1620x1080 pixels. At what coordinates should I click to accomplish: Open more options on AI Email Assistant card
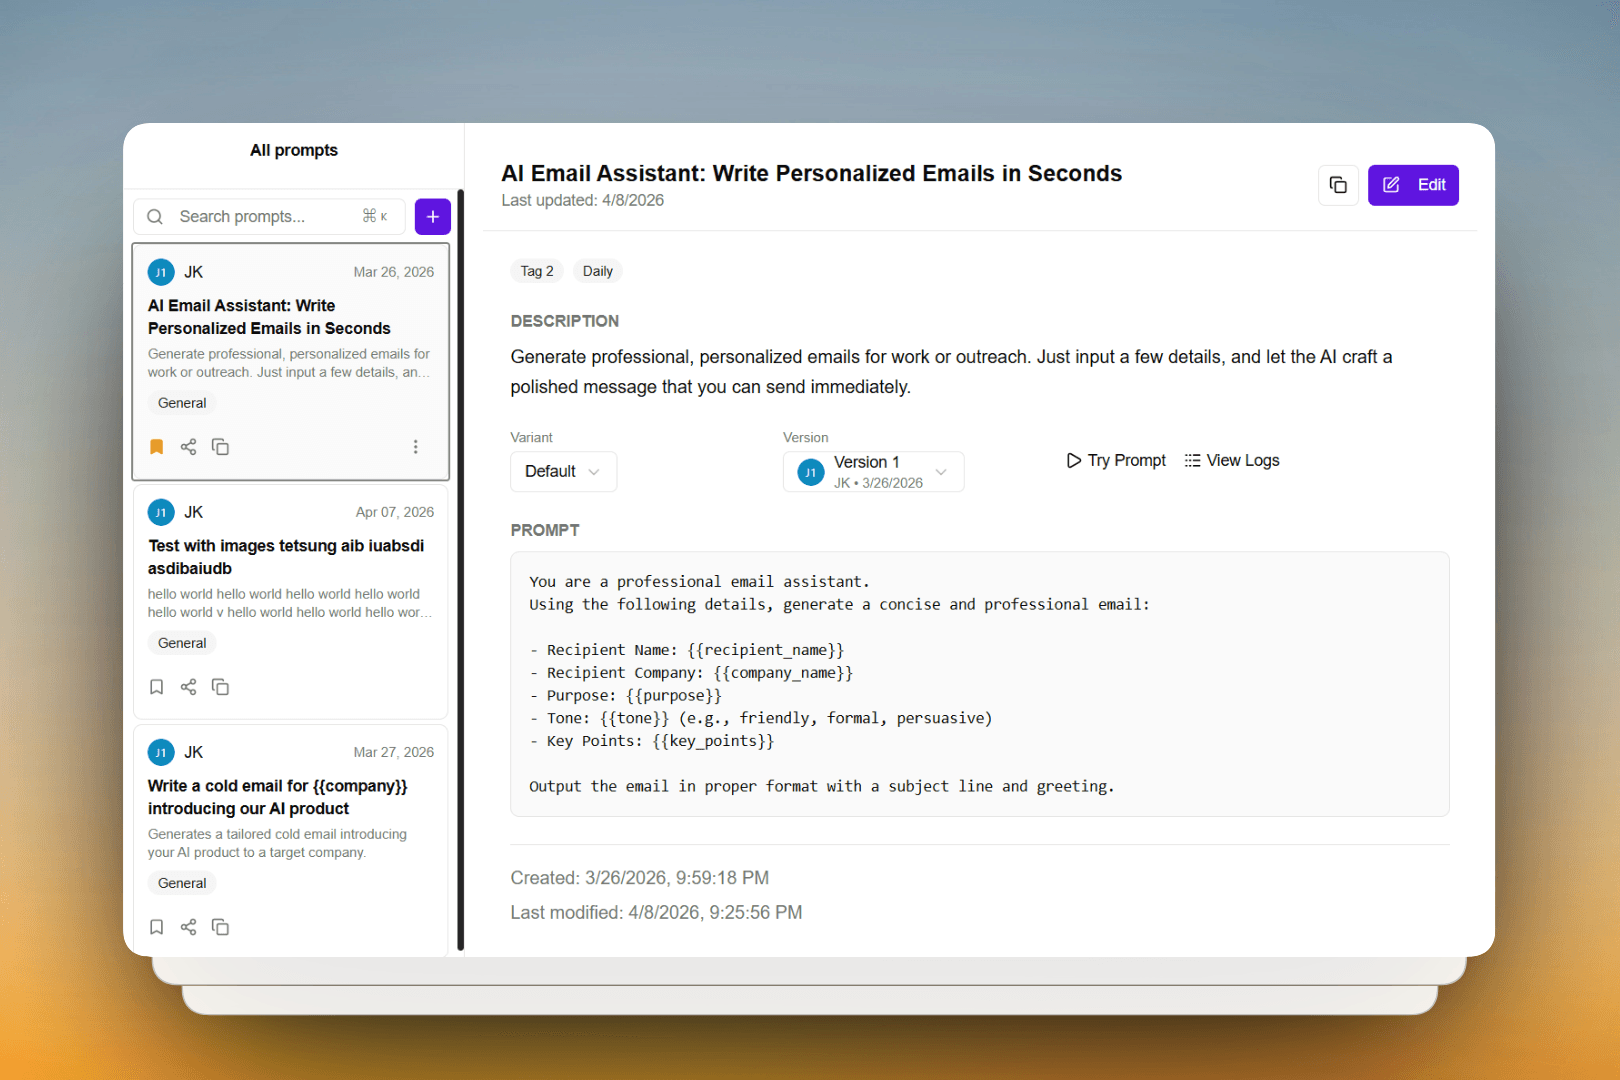tap(416, 447)
